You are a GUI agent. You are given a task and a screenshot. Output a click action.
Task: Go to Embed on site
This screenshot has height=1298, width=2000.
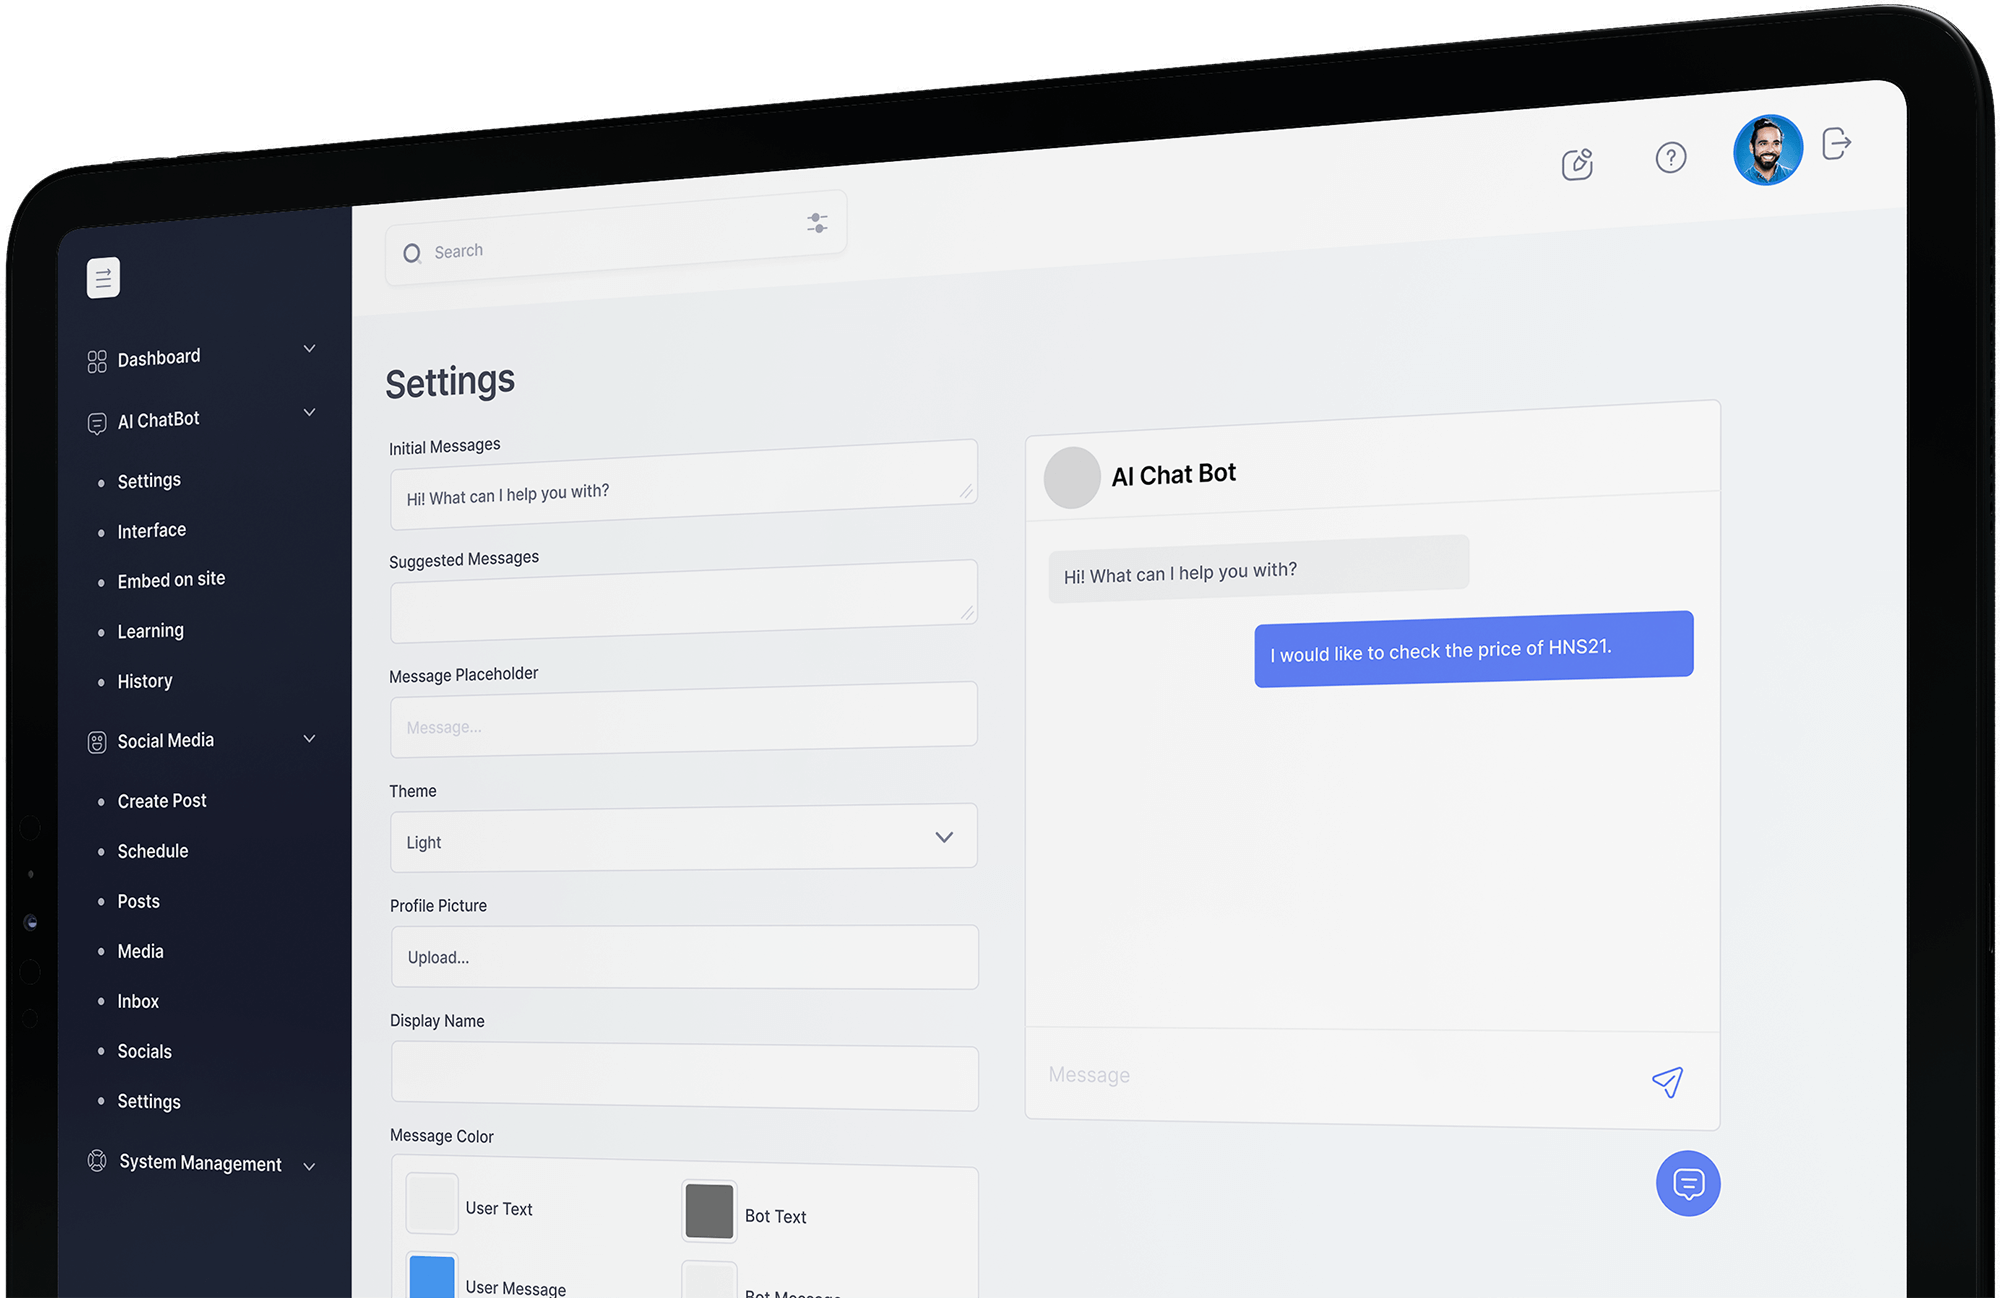[x=171, y=580]
